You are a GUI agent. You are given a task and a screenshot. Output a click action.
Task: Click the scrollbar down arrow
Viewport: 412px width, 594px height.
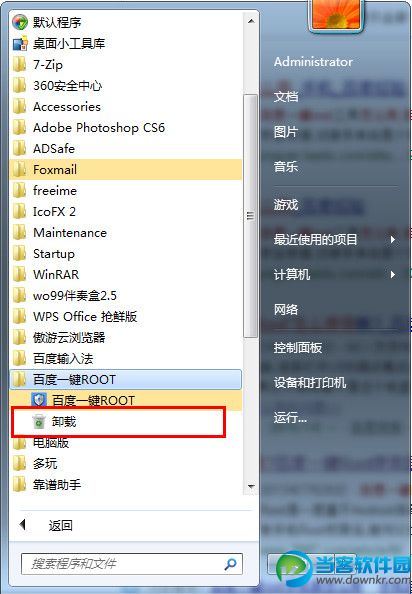[x=251, y=486]
